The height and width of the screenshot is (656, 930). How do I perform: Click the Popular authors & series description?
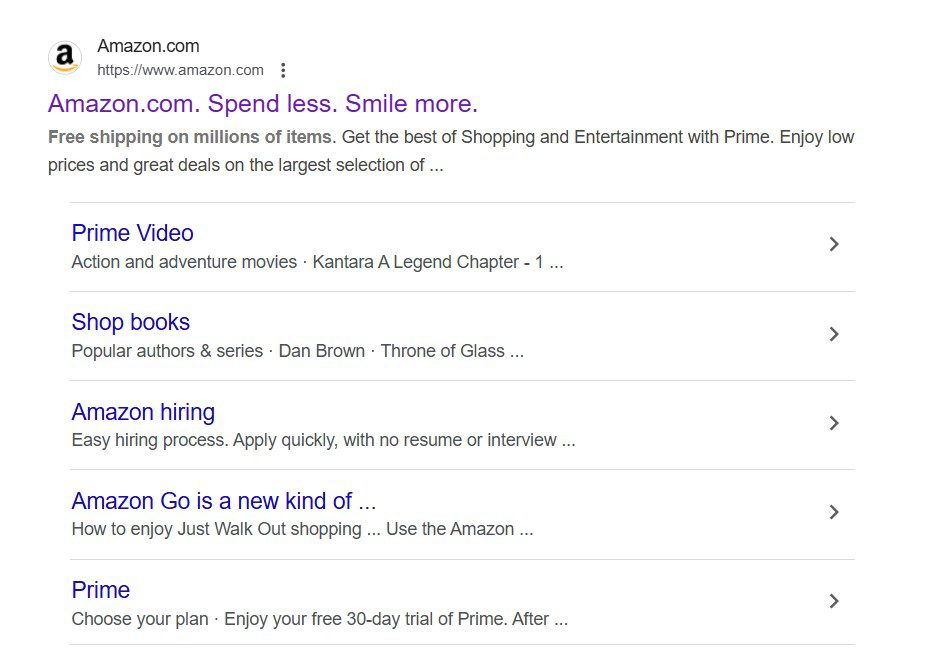click(x=167, y=351)
